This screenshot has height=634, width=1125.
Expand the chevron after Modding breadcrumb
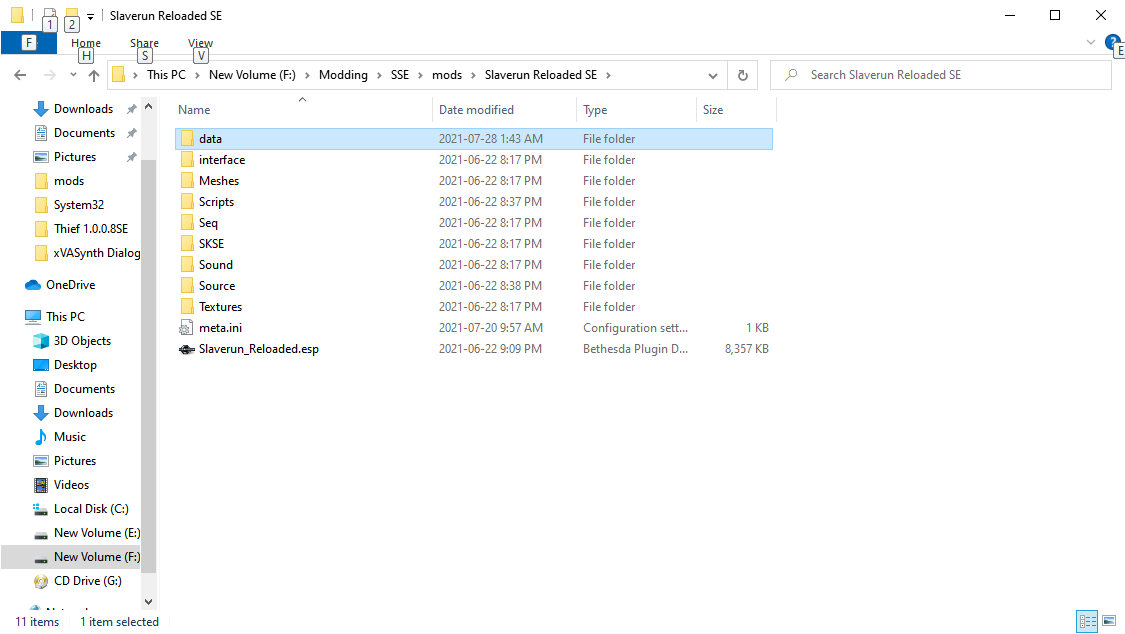[x=379, y=75]
